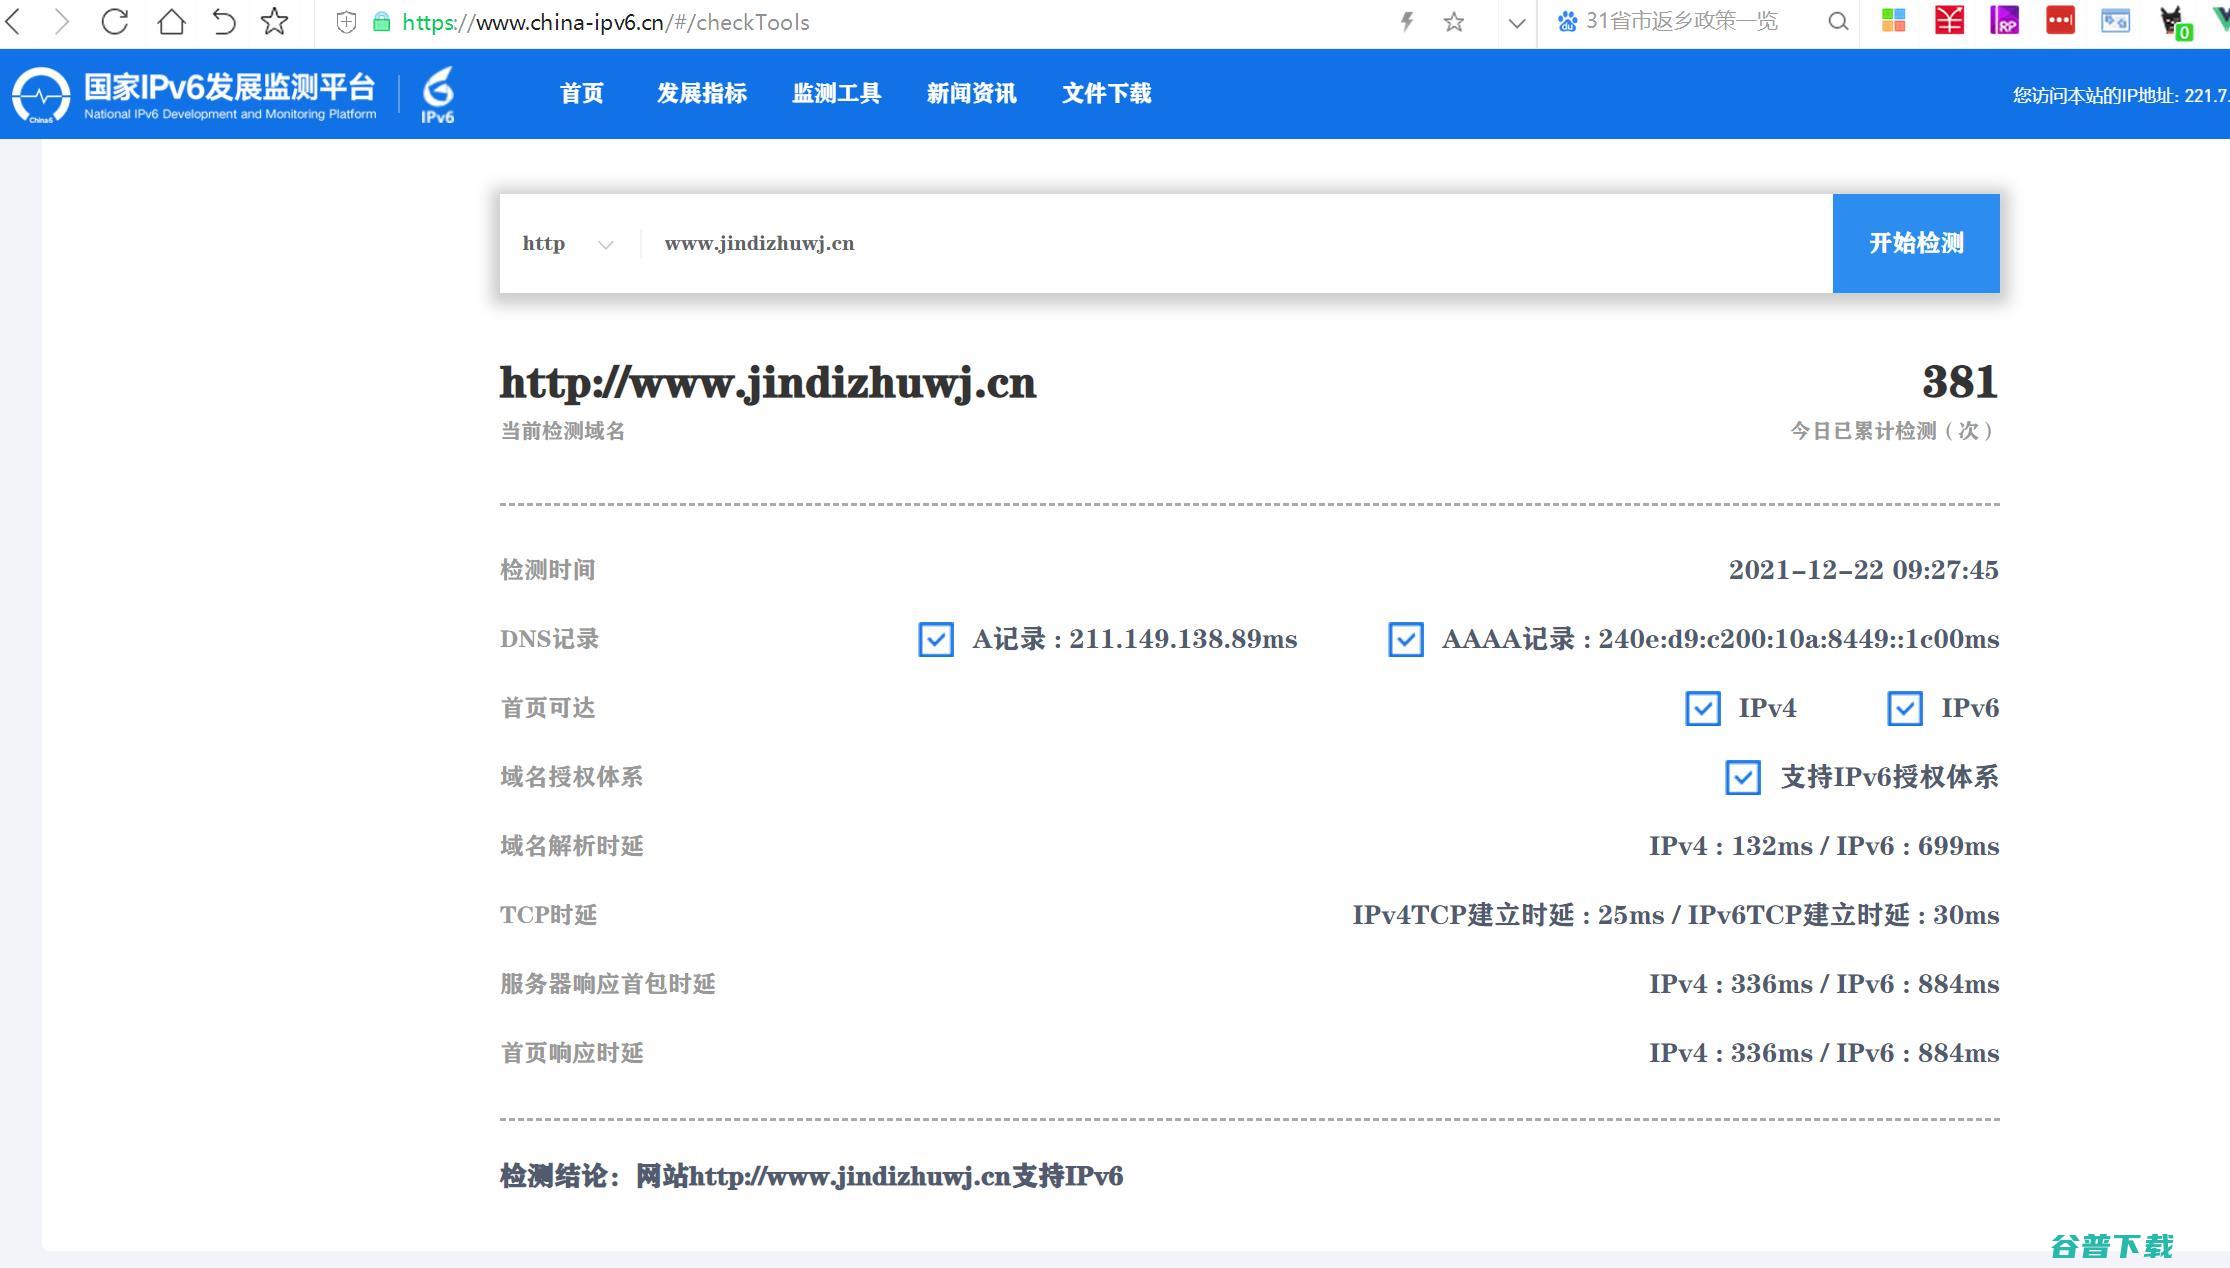Click the 检测时间 label

pos(547,570)
